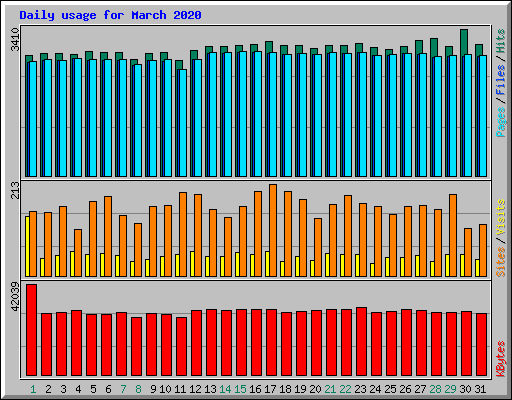This screenshot has height=400, width=512.
Task: Click the orange 'Sites' legend label
Action: [501, 262]
